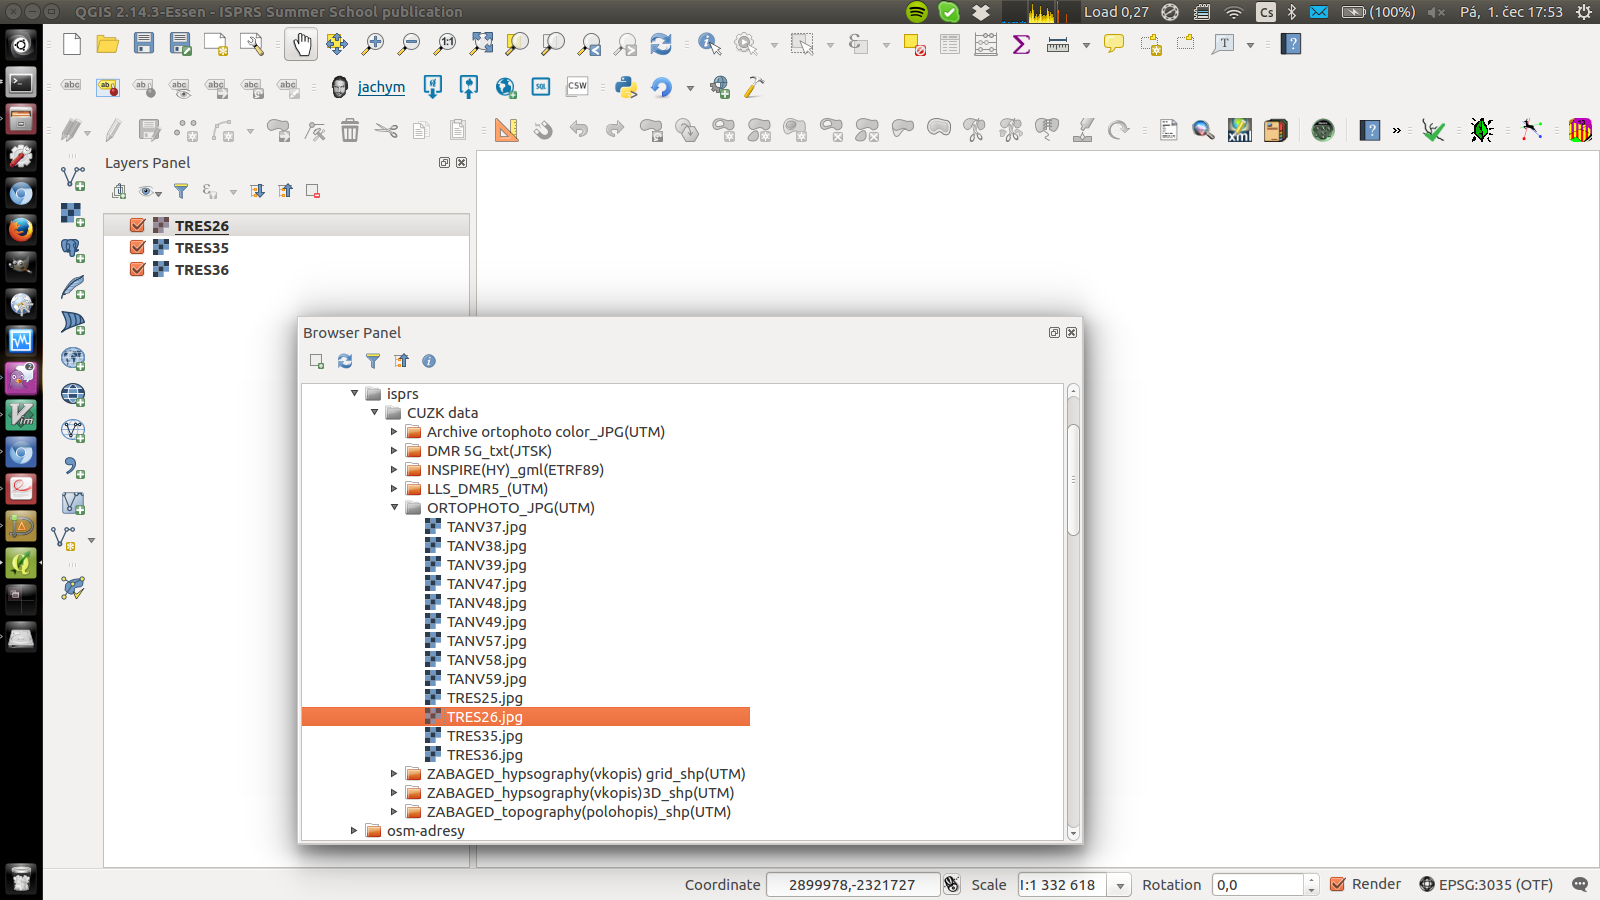1600x900 pixels.
Task: Increase rotation with the up stepper
Action: click(1311, 879)
